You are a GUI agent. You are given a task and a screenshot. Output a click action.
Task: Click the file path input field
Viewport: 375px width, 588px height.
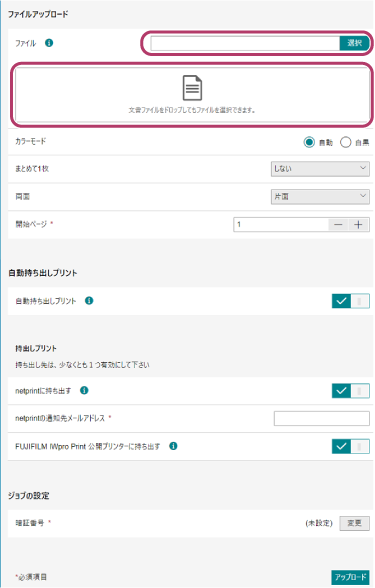pyautogui.click(x=245, y=43)
